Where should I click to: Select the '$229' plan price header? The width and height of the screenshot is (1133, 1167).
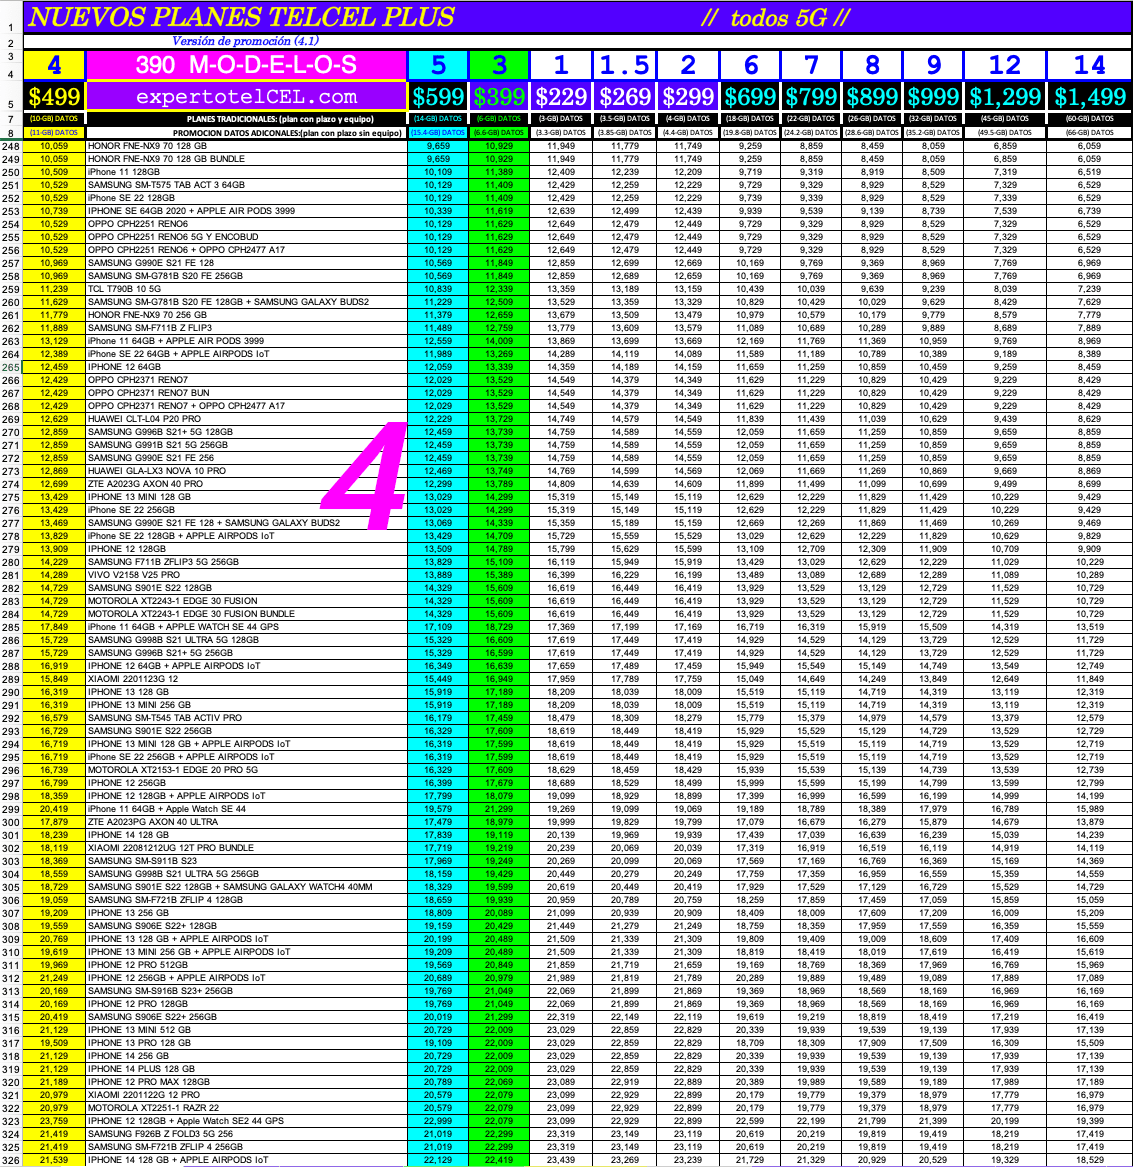click(x=561, y=97)
